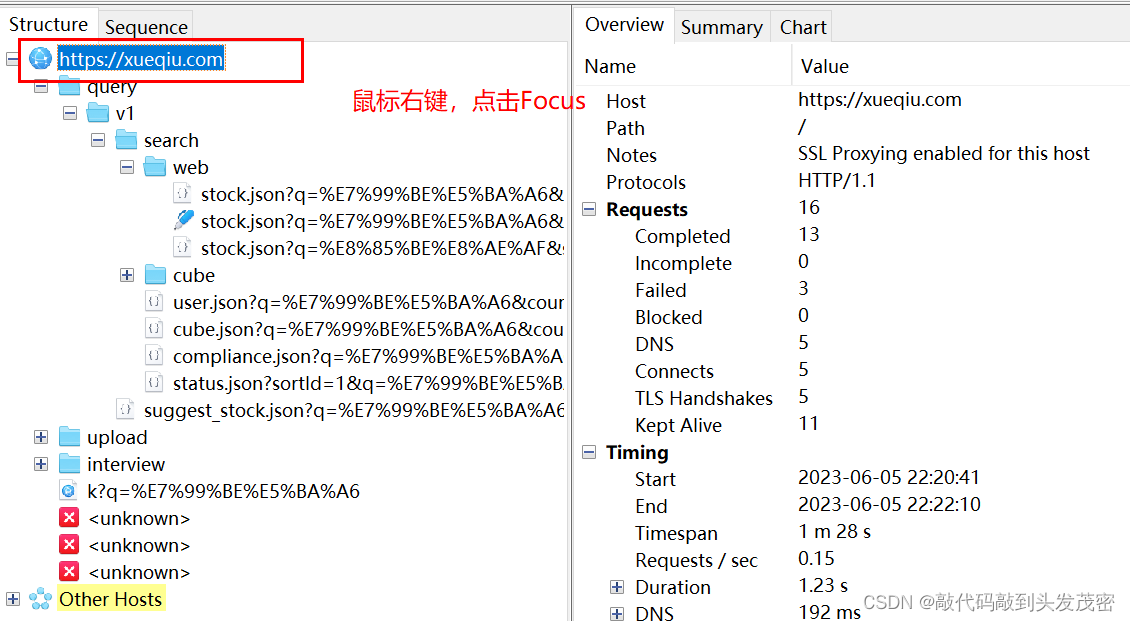Click the globe icon next to https://xueqiu.com
This screenshot has height=621, width=1130.
tap(40, 59)
